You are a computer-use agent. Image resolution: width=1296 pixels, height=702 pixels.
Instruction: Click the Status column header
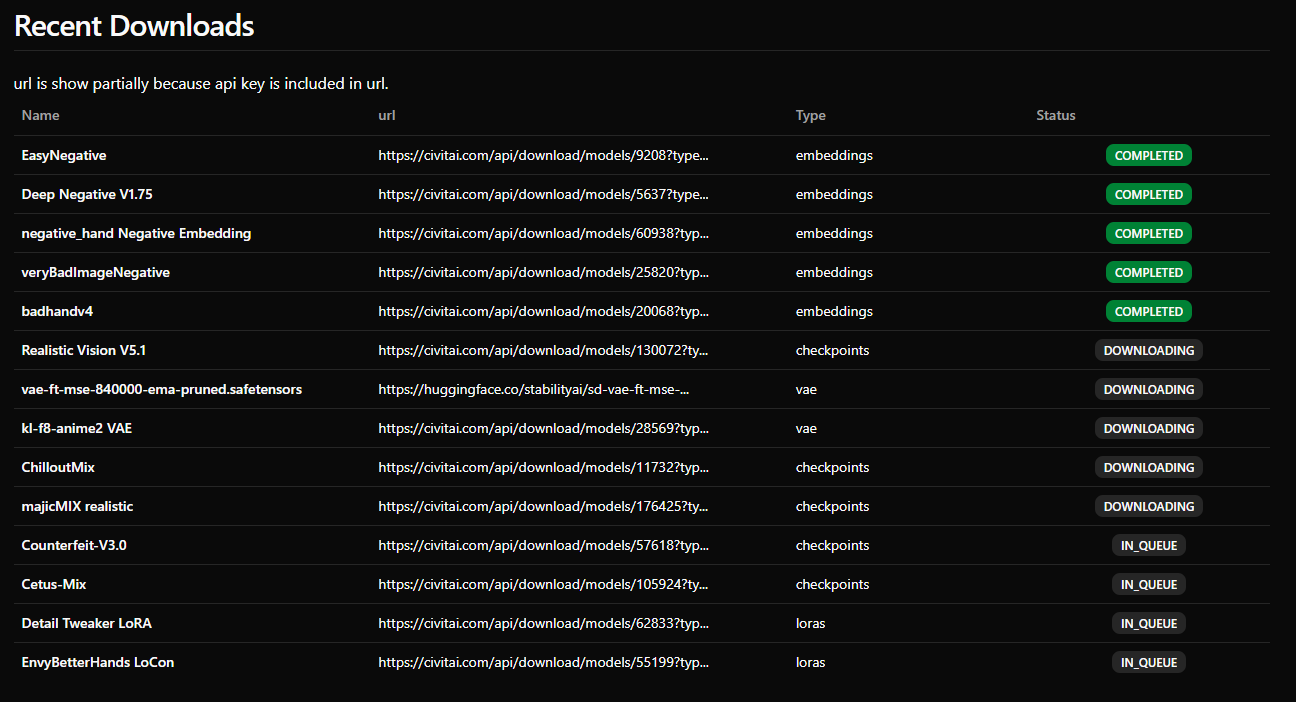coord(1055,116)
